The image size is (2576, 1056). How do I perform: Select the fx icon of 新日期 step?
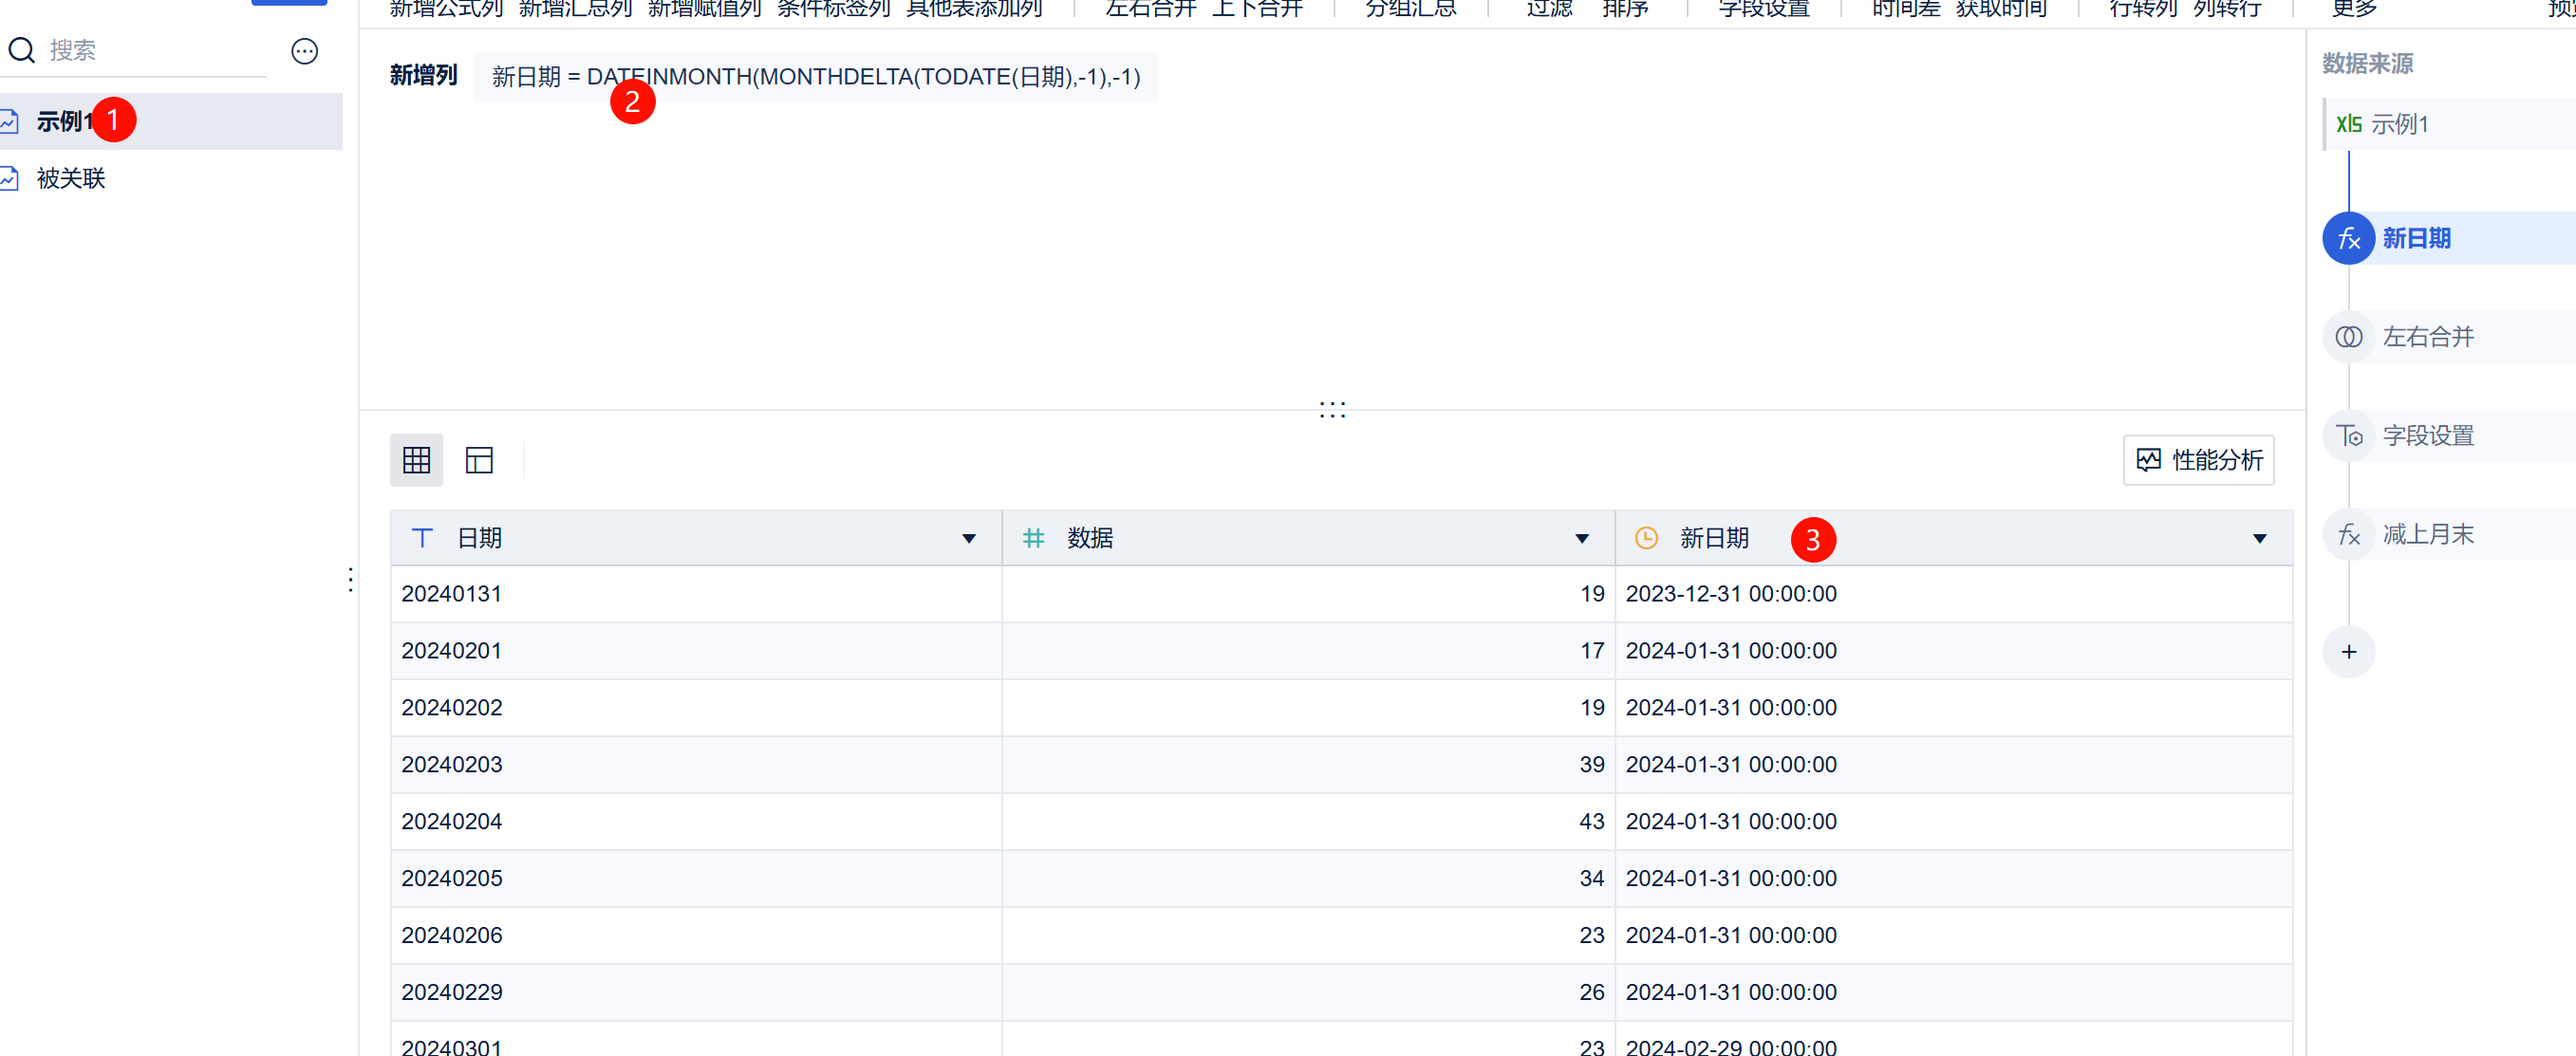click(2348, 238)
